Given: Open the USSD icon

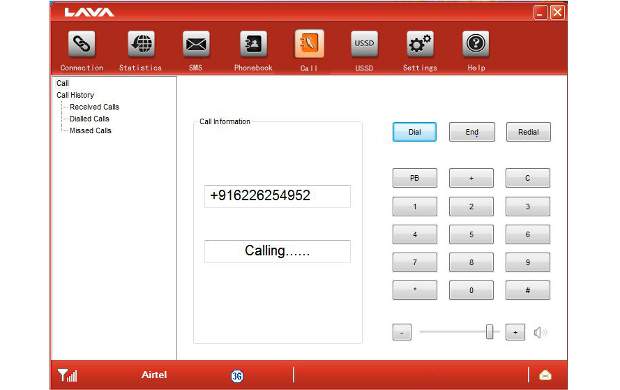Looking at the screenshot, I should (x=364, y=44).
